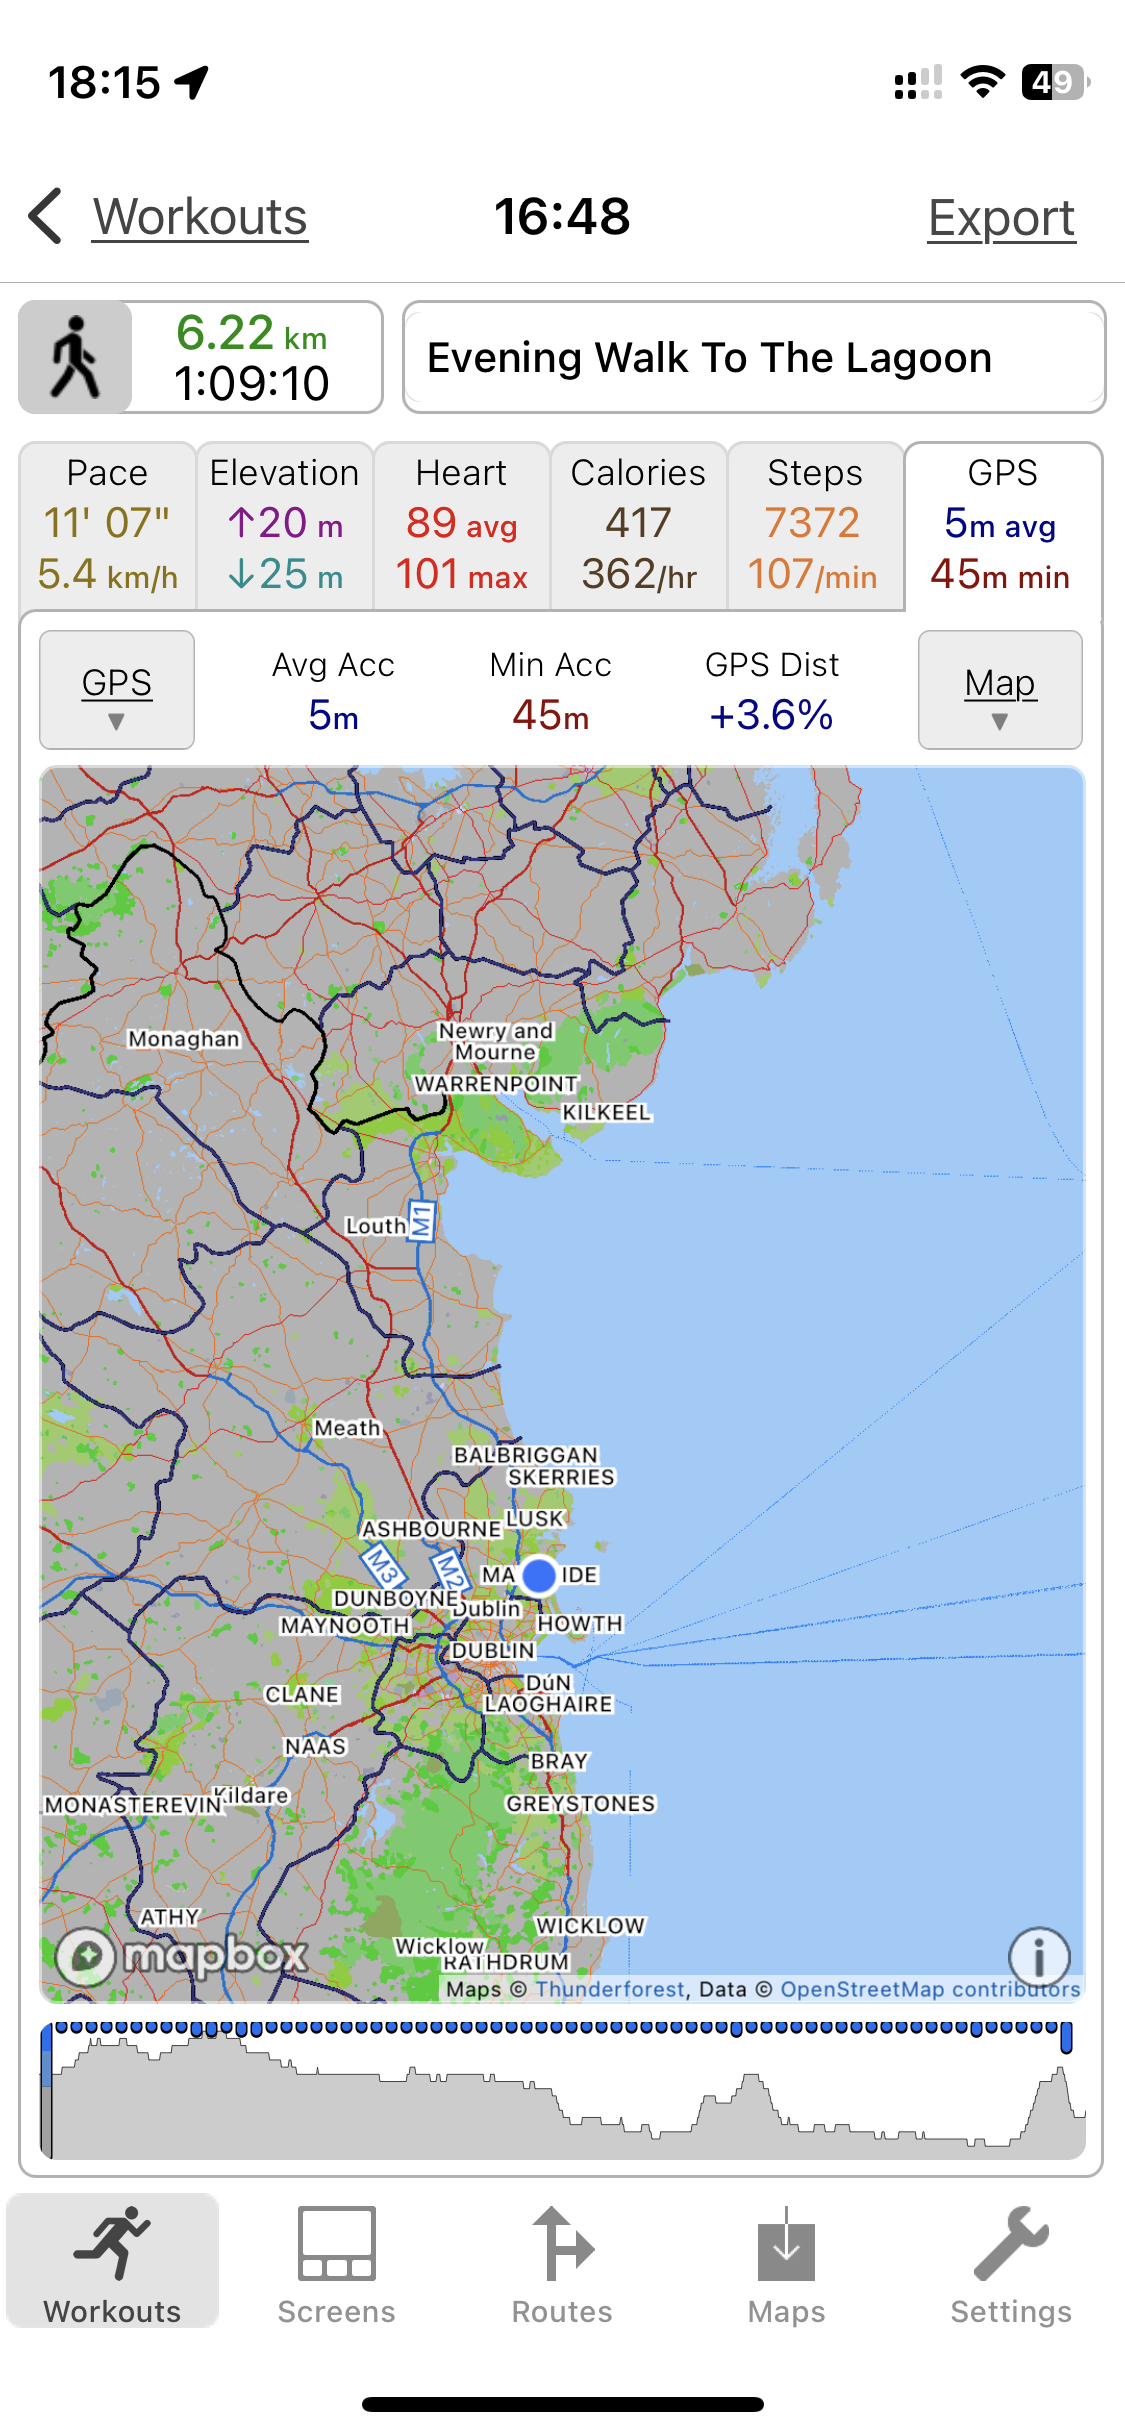Screen dimensions: 1125x2436
Task: Show the Heart rate tab
Action: point(461,525)
